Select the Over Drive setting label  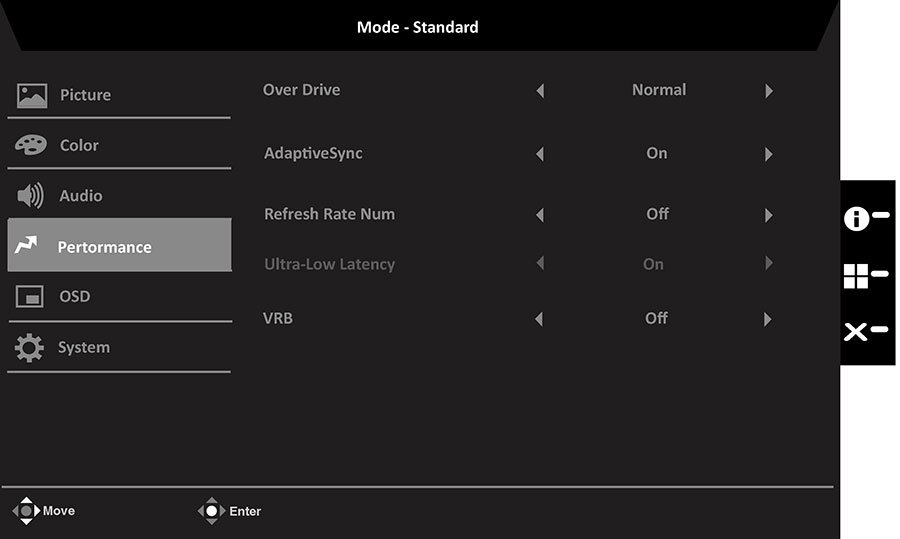(x=301, y=90)
